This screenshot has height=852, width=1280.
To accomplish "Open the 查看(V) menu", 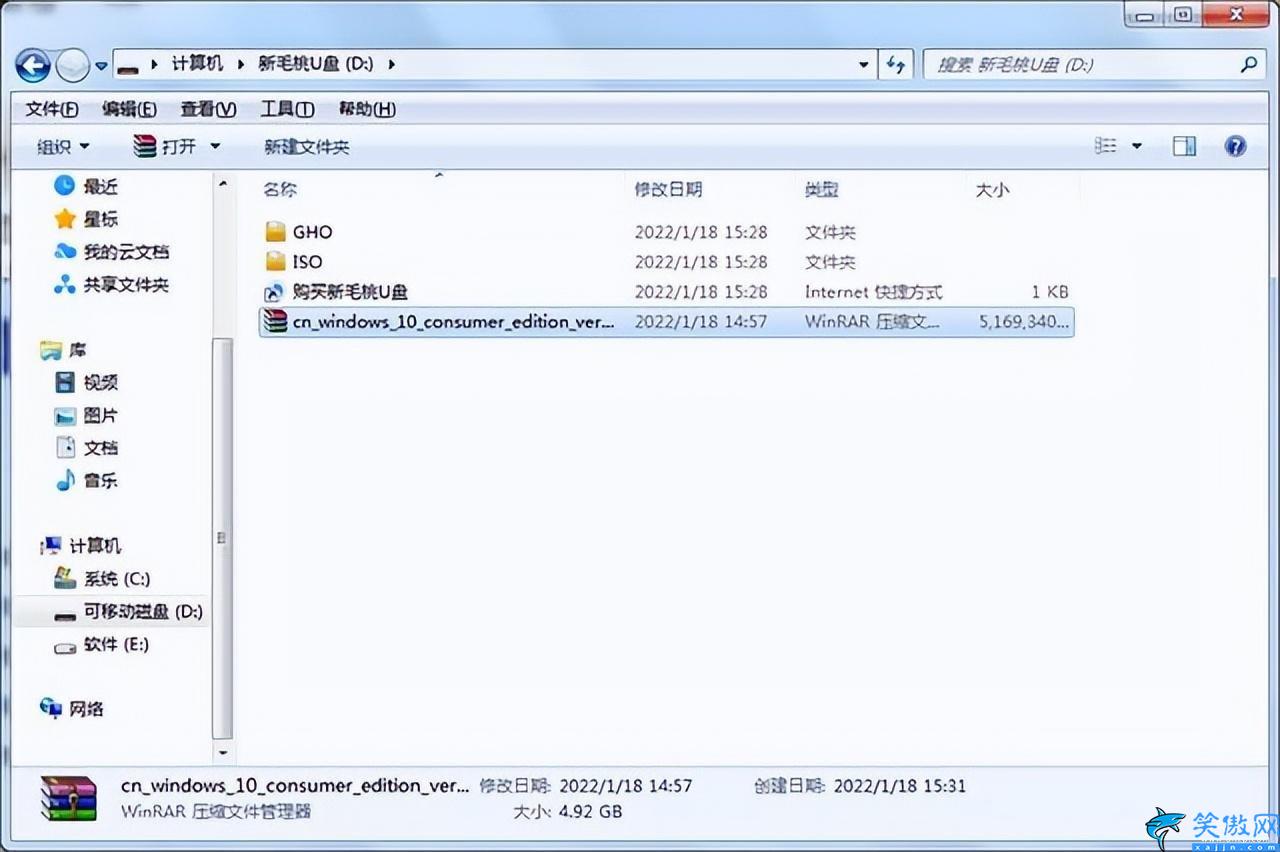I will [208, 109].
